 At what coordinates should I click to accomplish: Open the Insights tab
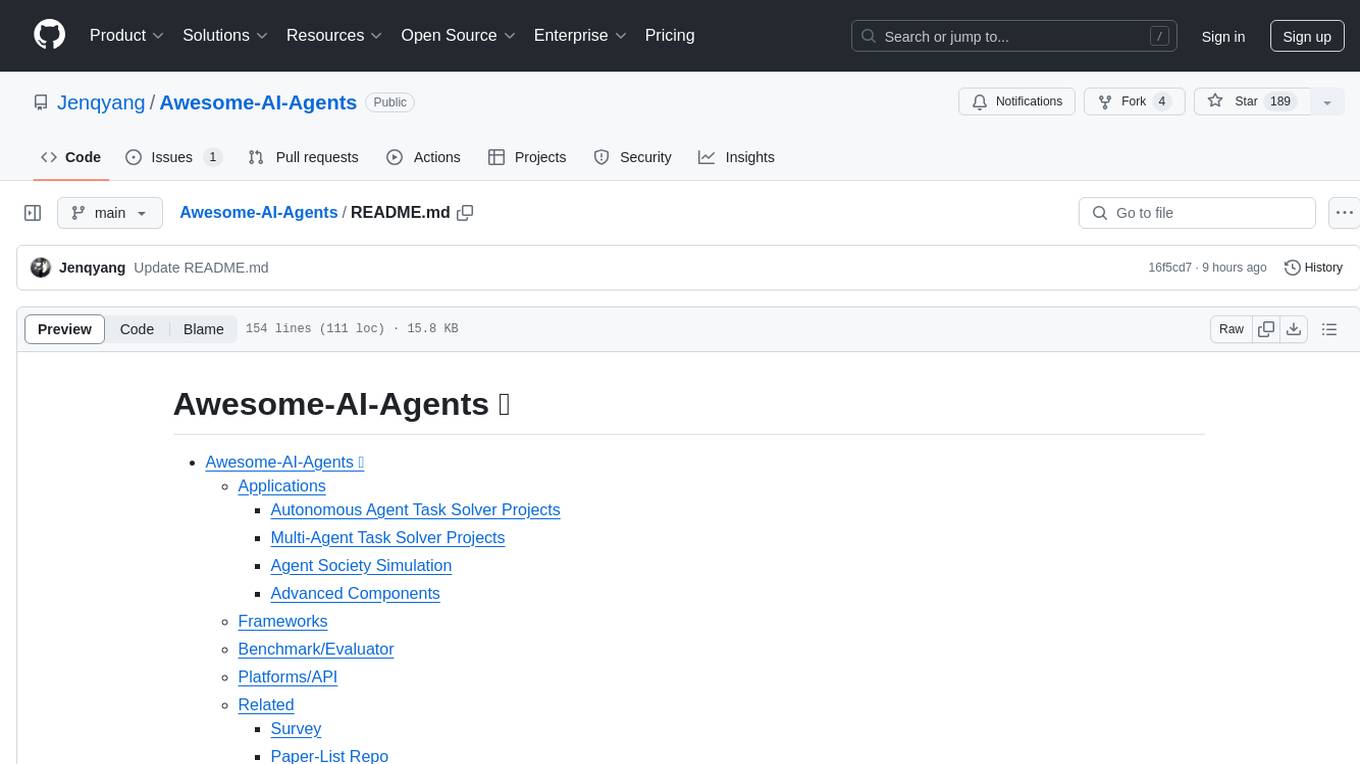pyautogui.click(x=736, y=157)
